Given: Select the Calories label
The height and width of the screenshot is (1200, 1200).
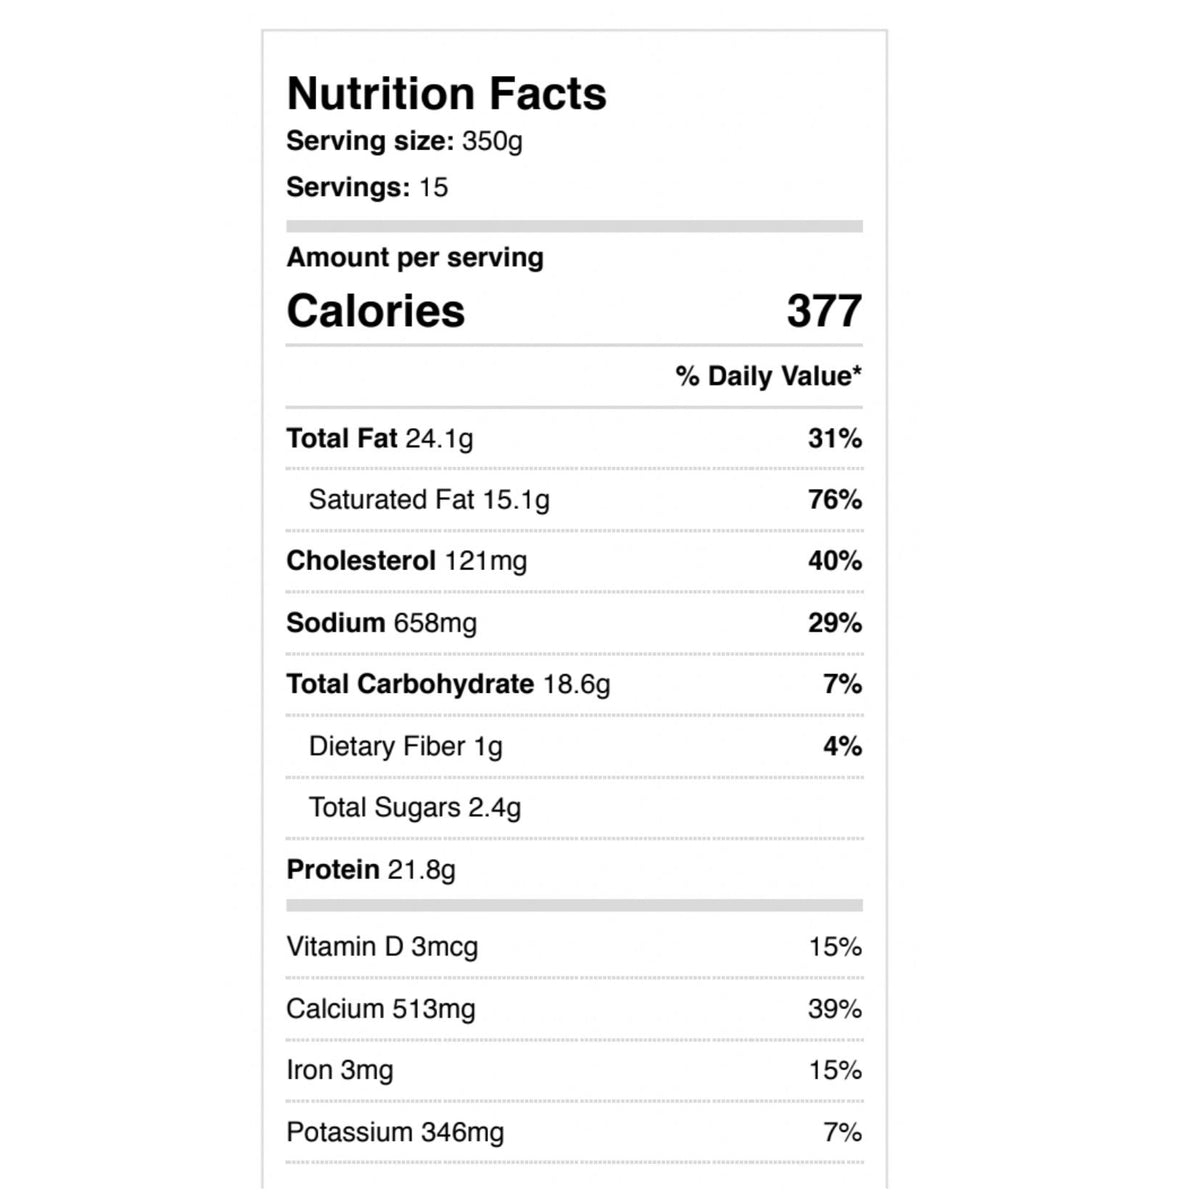Looking at the screenshot, I should [x=376, y=311].
